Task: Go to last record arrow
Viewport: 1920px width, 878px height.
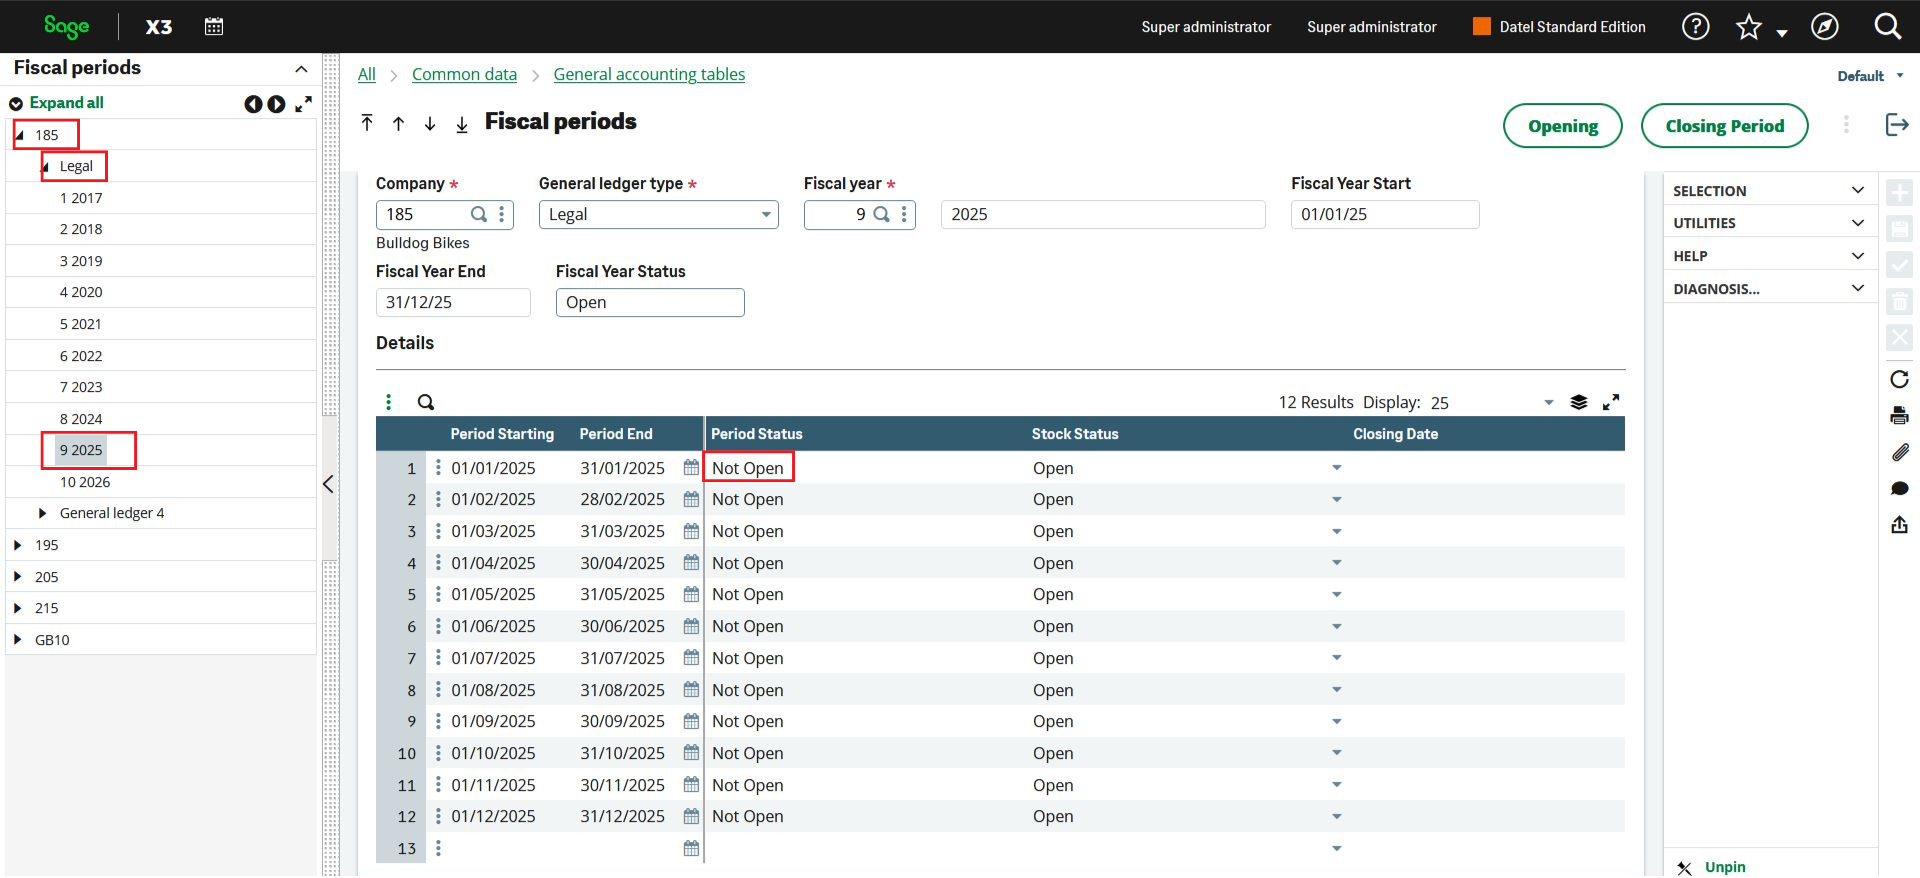Action: click(x=462, y=124)
